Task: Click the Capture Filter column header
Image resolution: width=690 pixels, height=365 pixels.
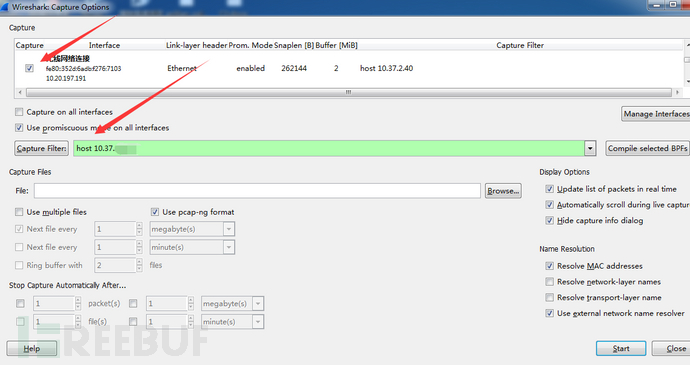Action: click(520, 45)
